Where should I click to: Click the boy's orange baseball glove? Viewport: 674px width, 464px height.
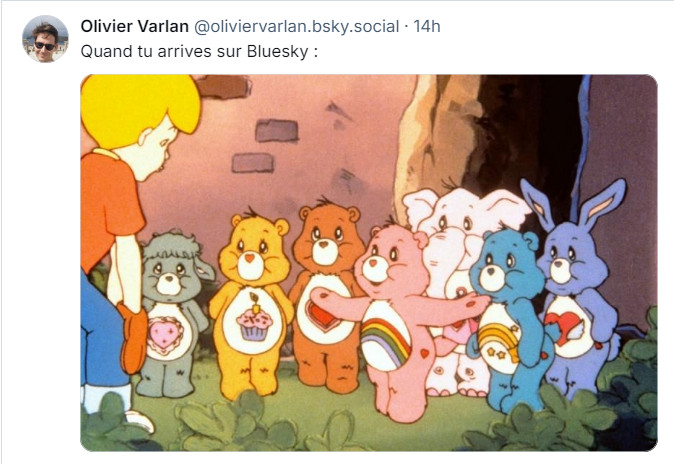134,335
